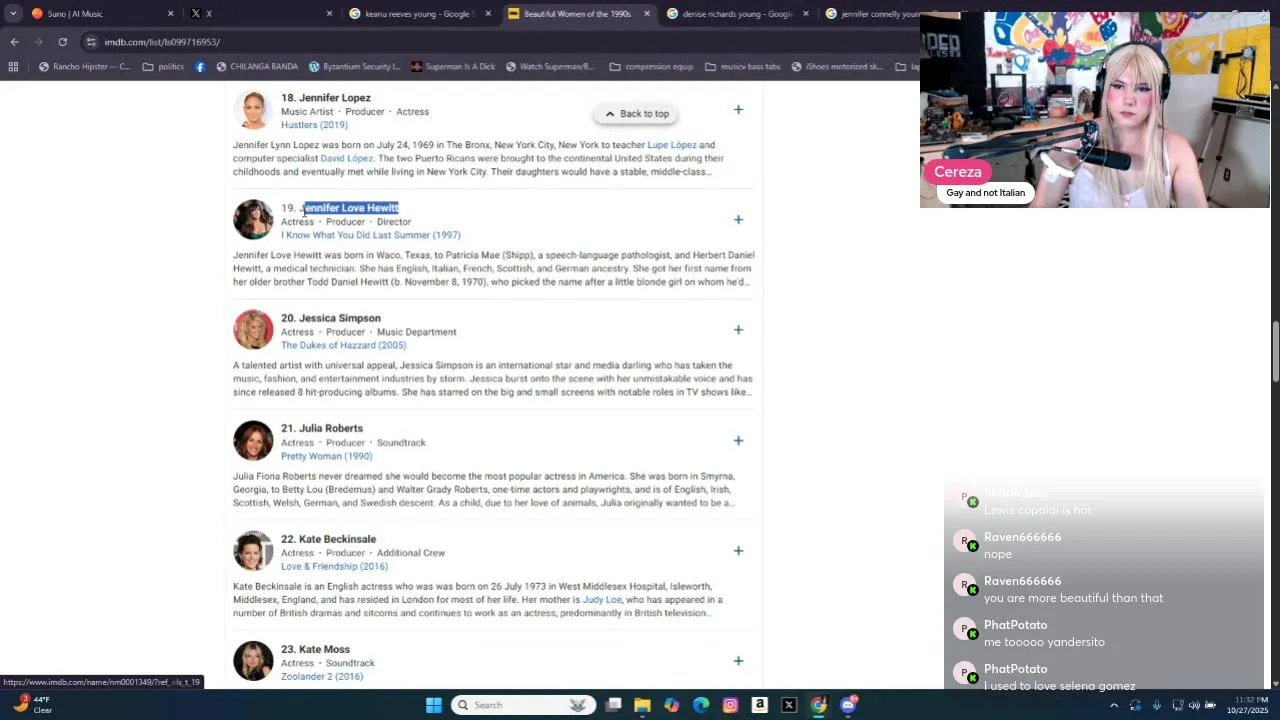View site information icon in address bar
The height and width of the screenshot is (720, 1280).
[x=91, y=42]
